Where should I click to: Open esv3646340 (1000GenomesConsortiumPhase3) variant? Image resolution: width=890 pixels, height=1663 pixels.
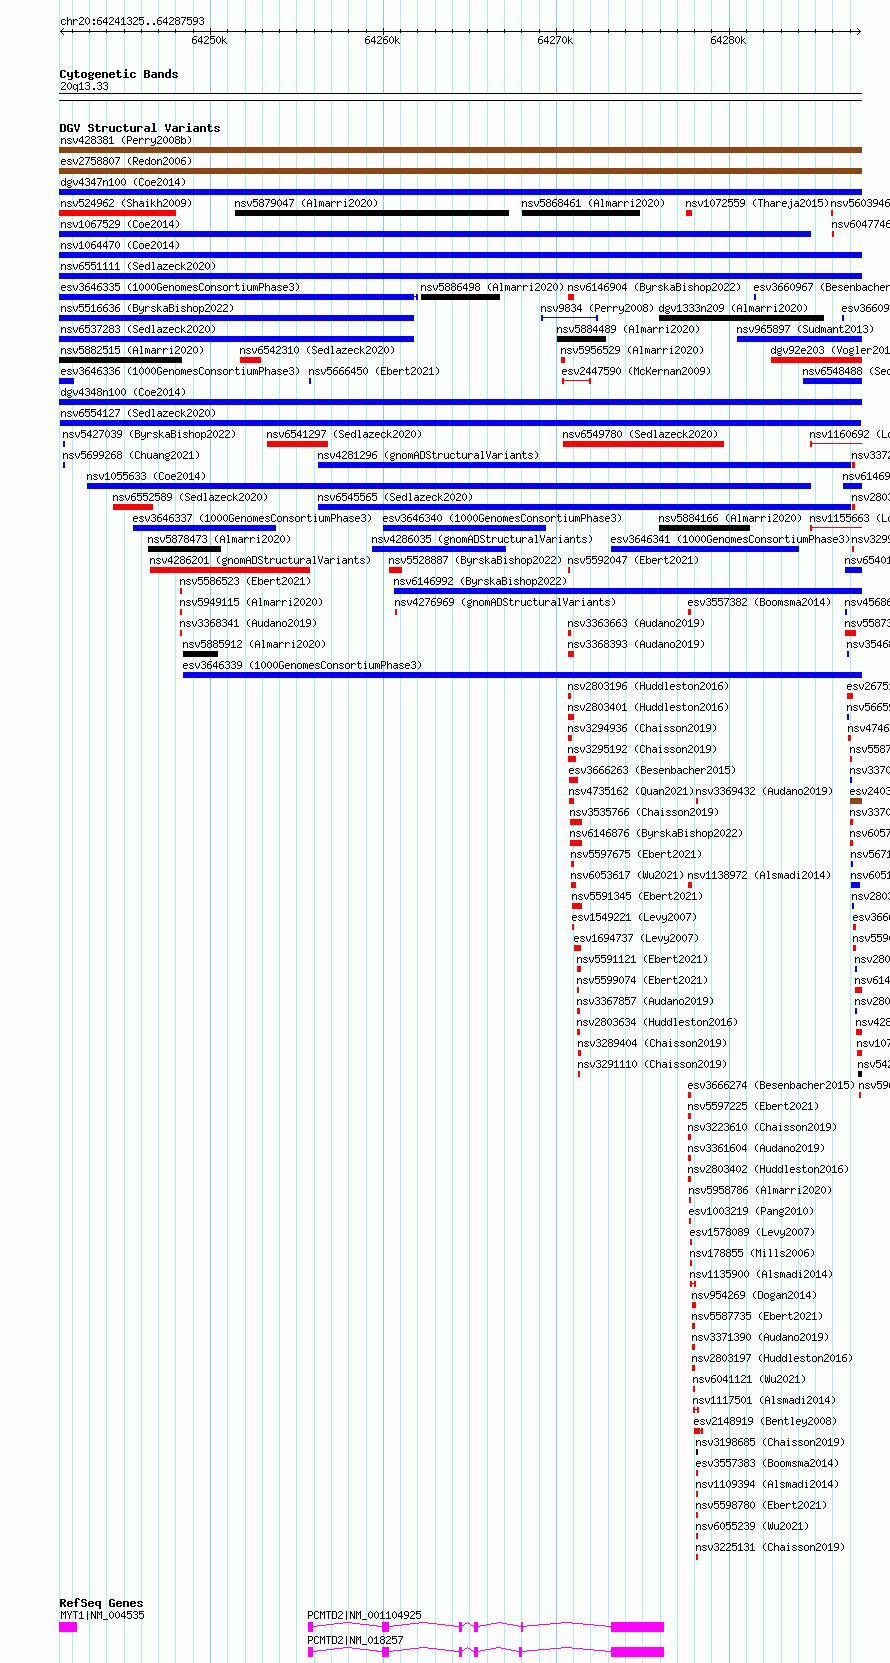[x=502, y=518]
